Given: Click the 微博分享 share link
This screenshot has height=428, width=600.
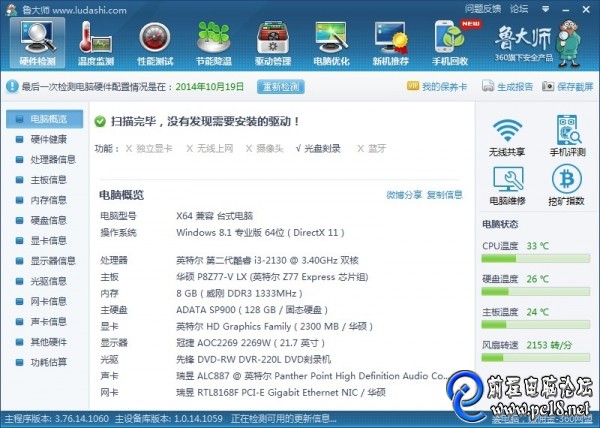Looking at the screenshot, I should click(x=403, y=195).
